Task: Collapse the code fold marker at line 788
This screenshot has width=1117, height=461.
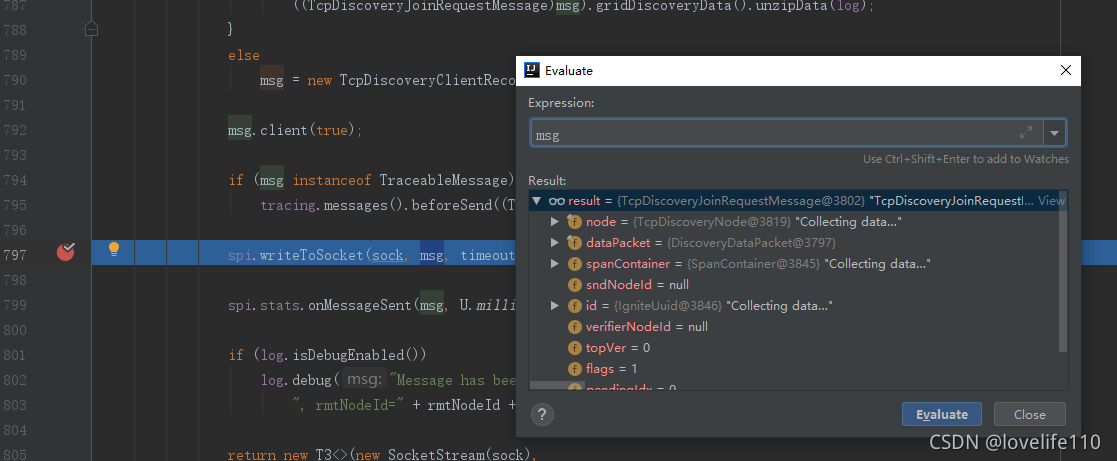Action: (x=92, y=30)
